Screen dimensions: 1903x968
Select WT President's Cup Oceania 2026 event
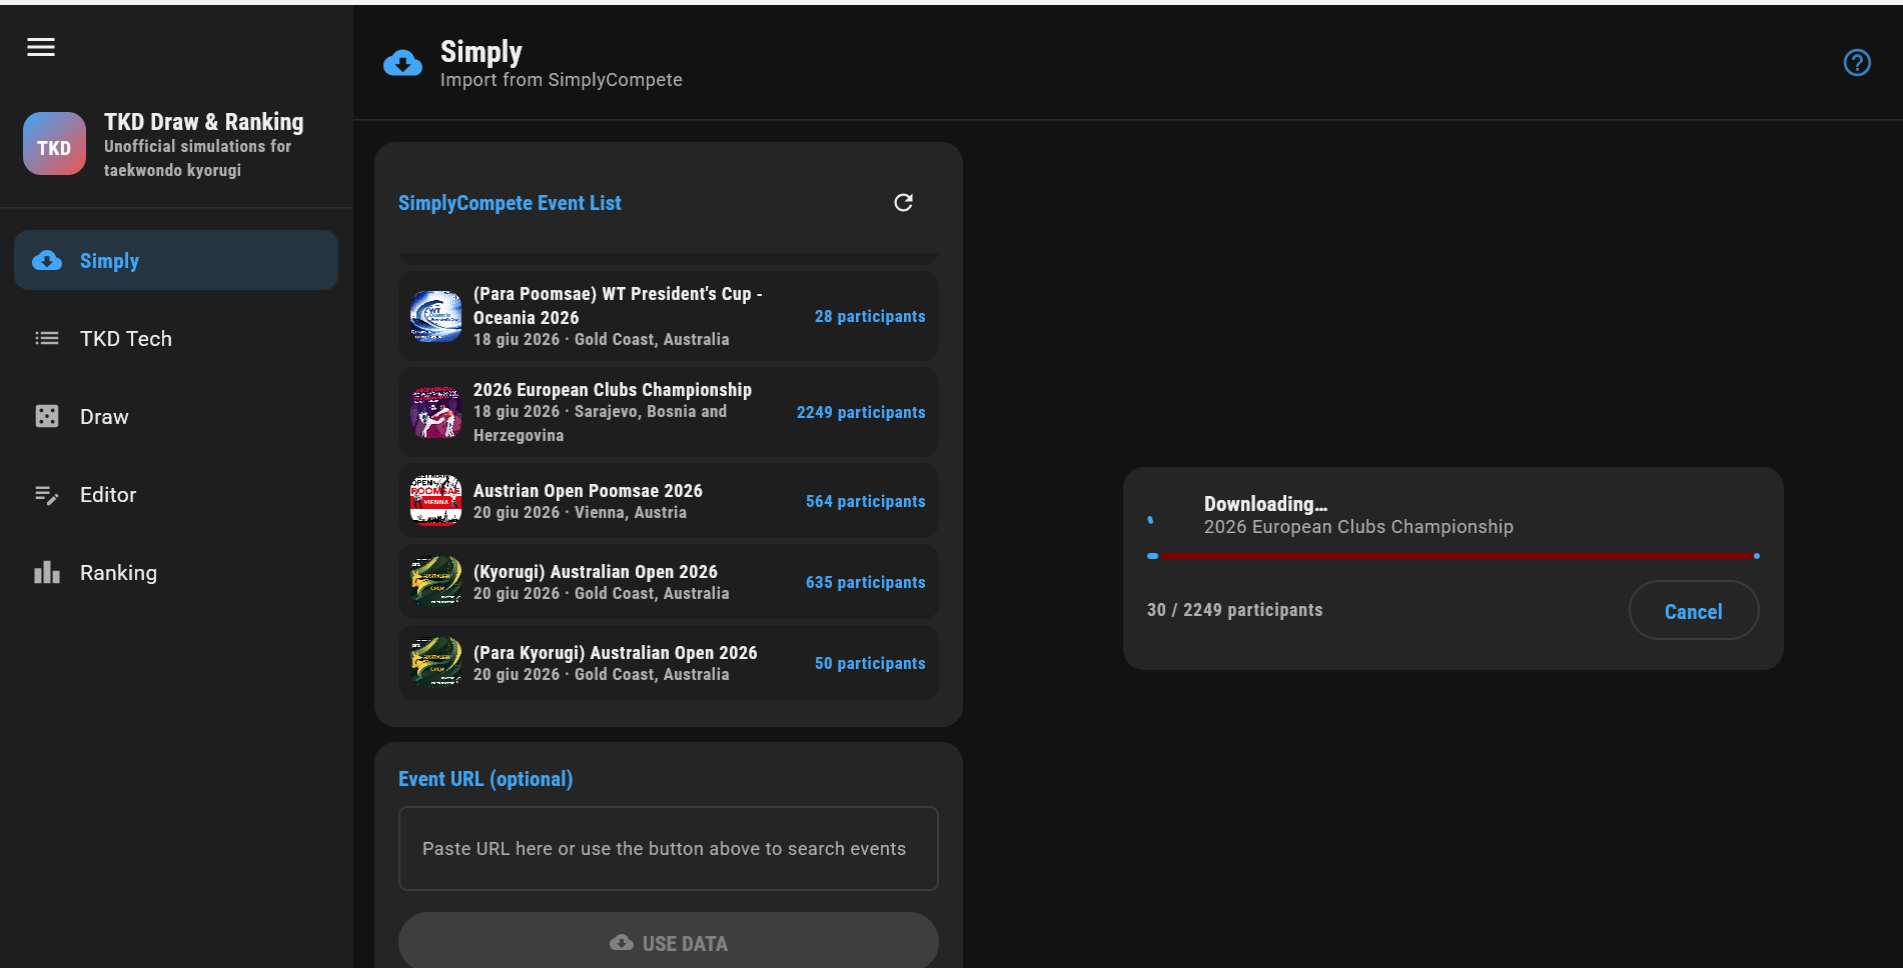pyautogui.click(x=668, y=316)
